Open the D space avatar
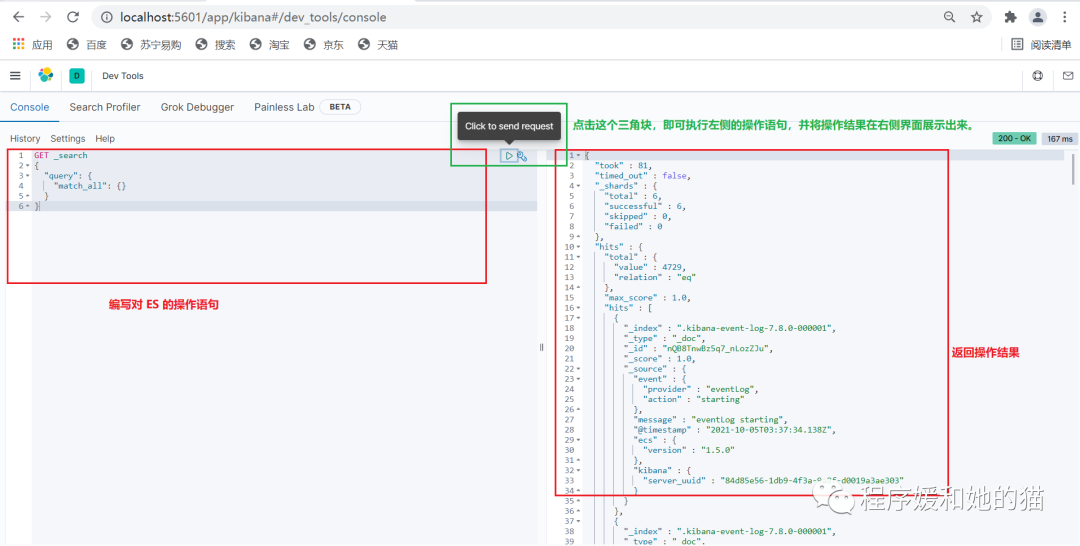The image size is (1080, 546). point(77,76)
